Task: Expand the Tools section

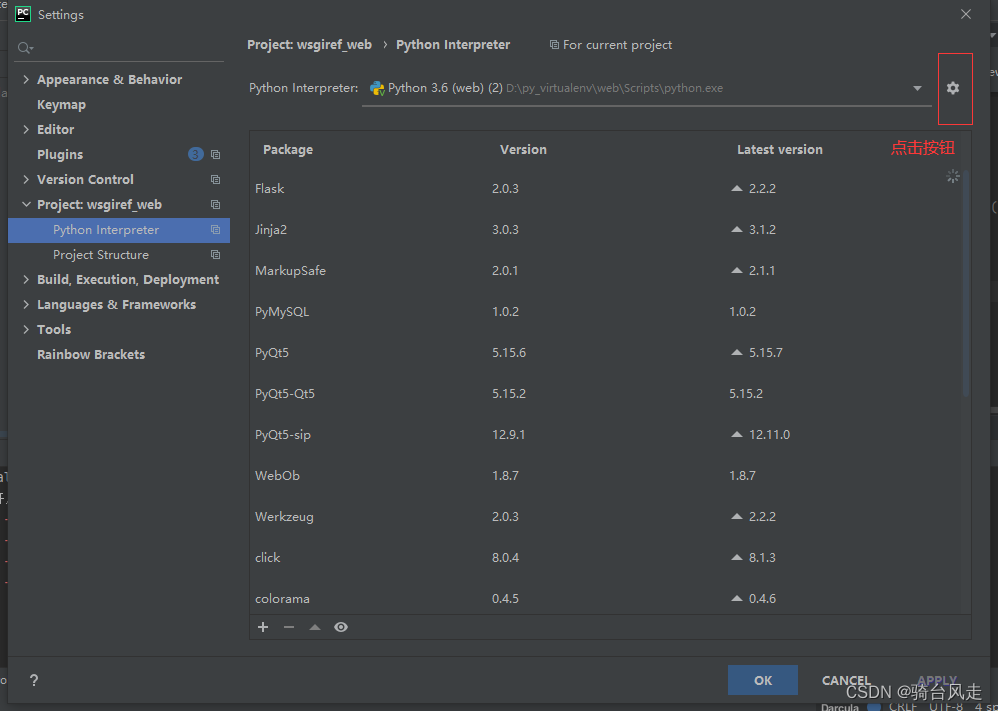Action: click(26, 329)
